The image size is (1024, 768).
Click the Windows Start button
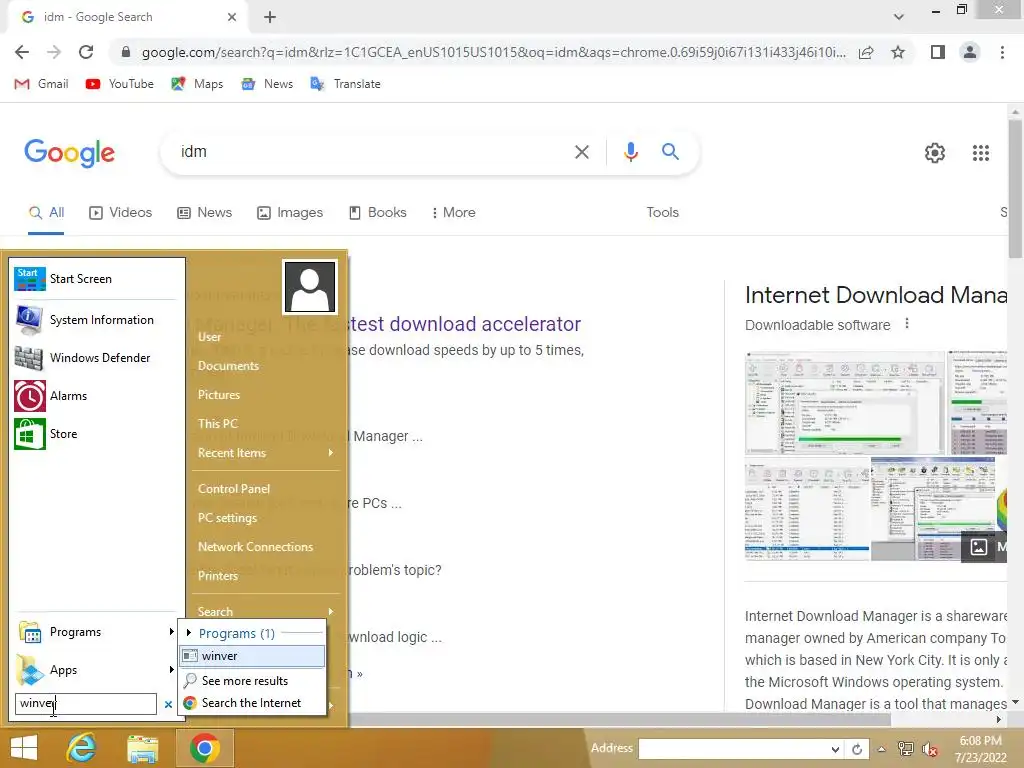click(24, 748)
